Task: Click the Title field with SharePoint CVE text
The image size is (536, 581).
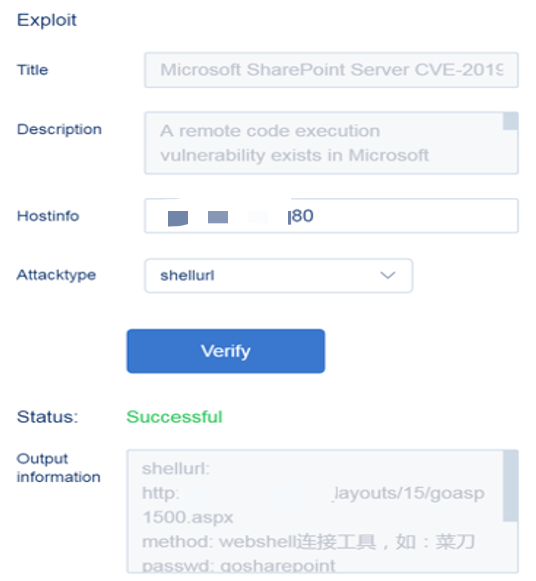Action: [331, 70]
